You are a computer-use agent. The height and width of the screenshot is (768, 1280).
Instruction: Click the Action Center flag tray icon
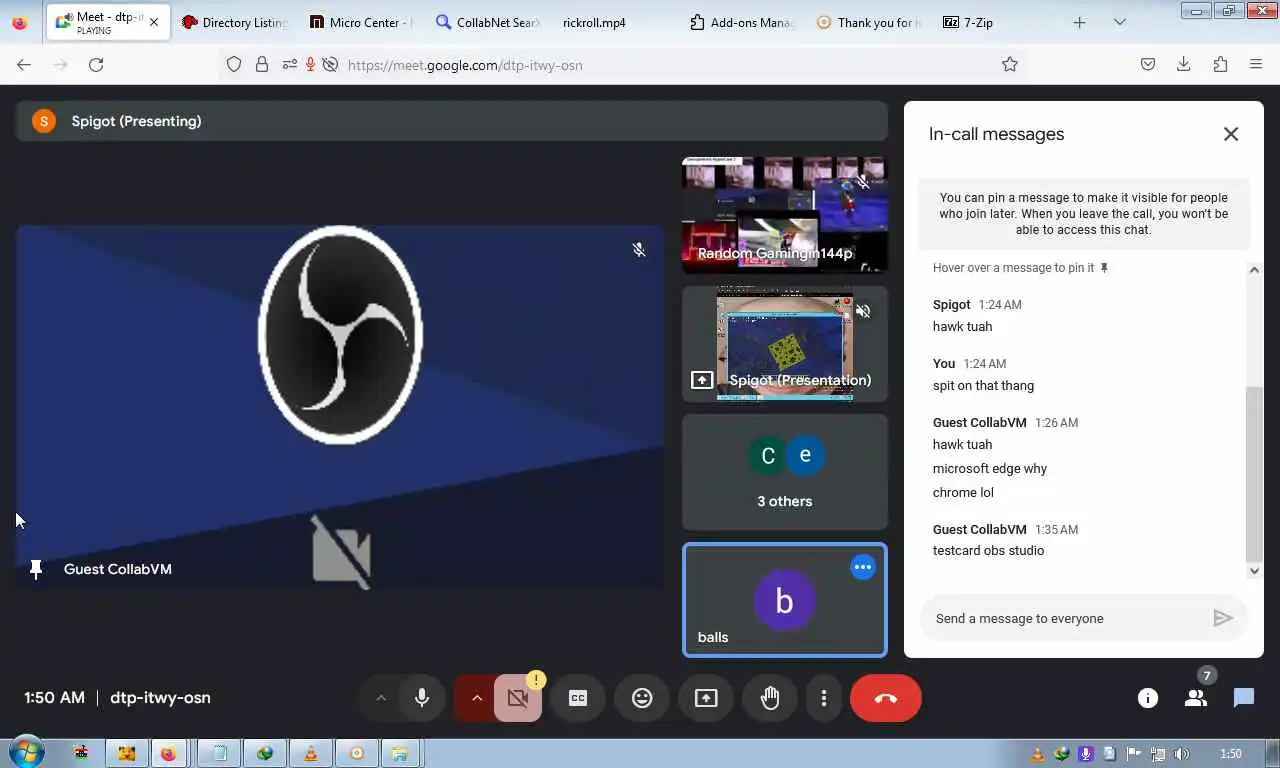tap(1134, 754)
